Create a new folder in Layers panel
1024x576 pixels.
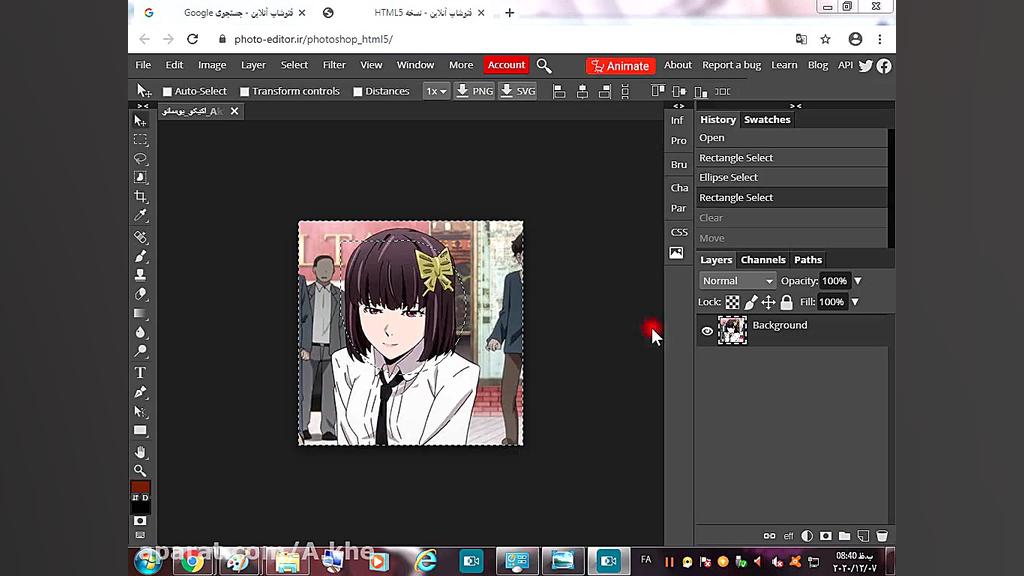coord(844,536)
